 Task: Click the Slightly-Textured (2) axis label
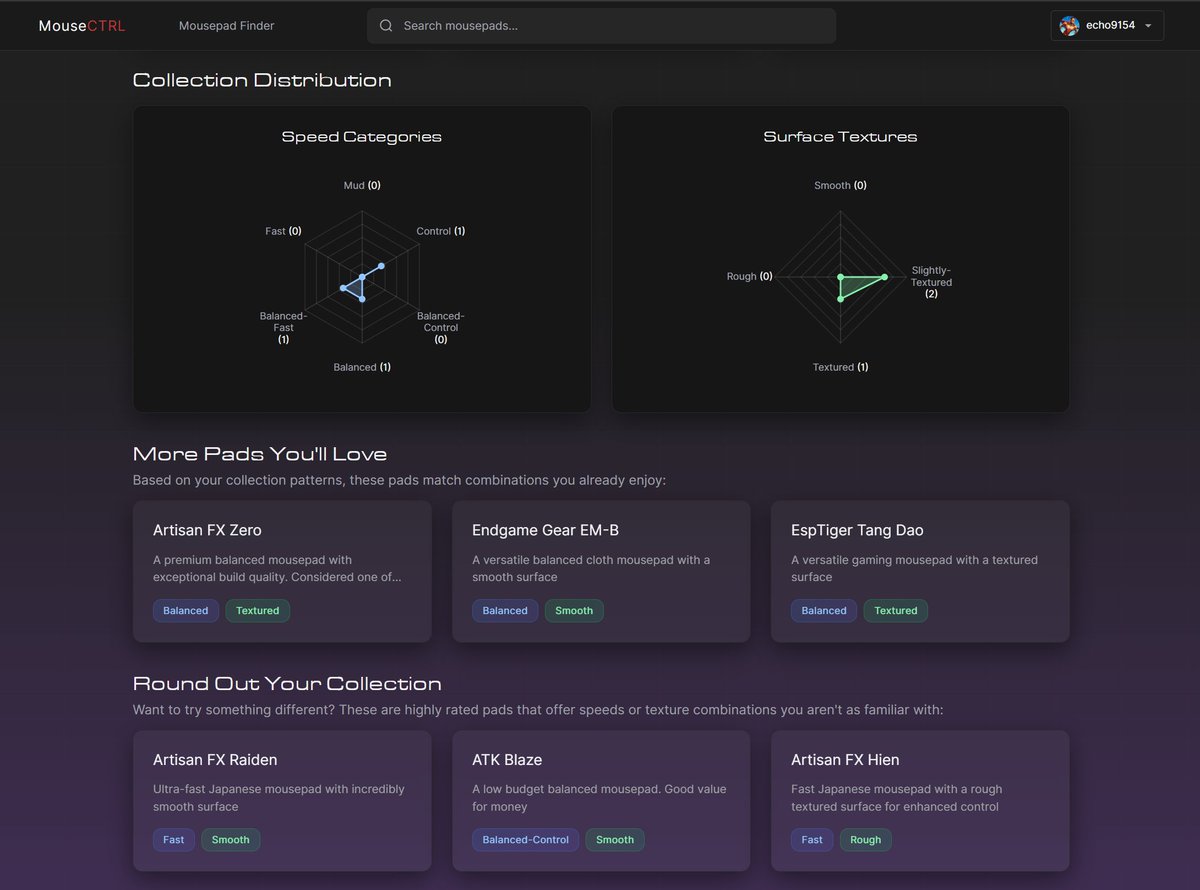click(932, 282)
